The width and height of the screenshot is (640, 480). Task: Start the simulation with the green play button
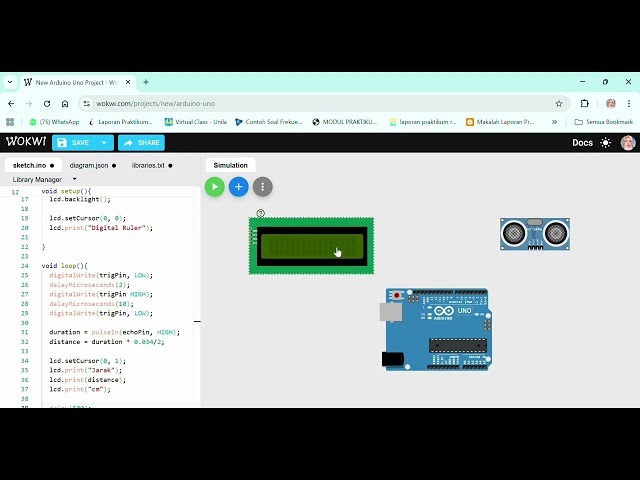(215, 187)
